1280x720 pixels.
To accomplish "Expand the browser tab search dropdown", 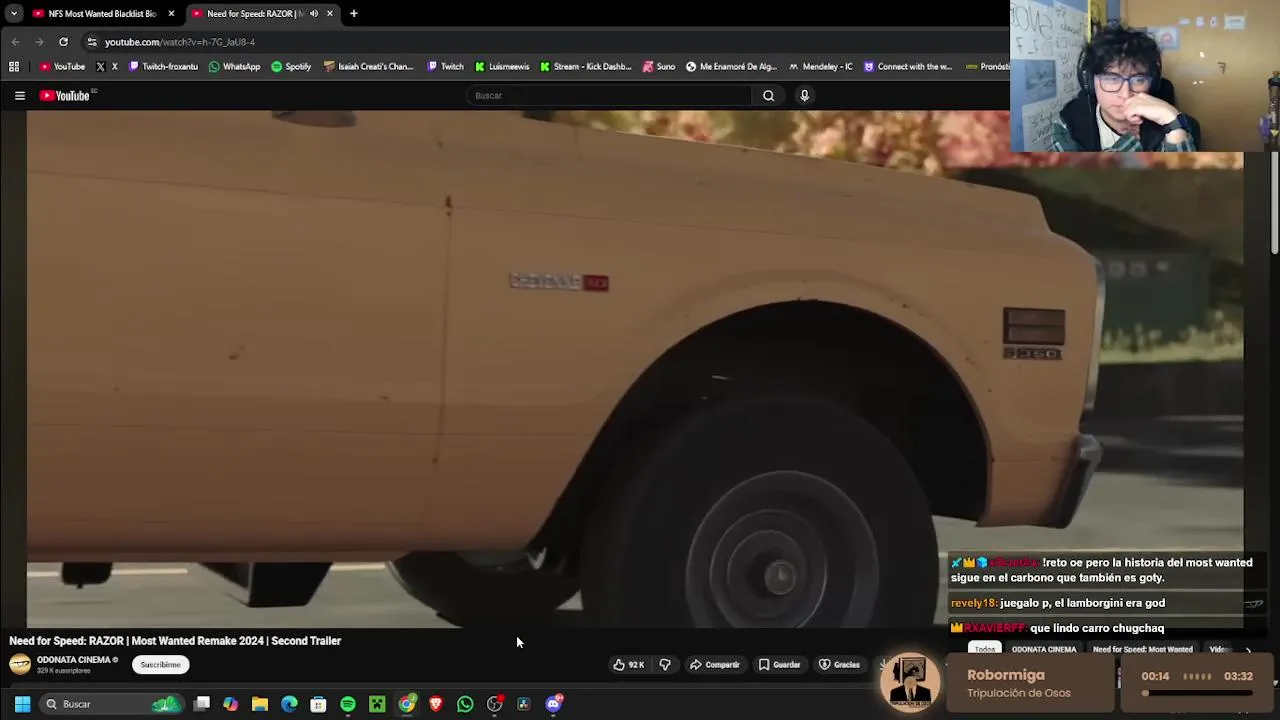I will (14, 14).
